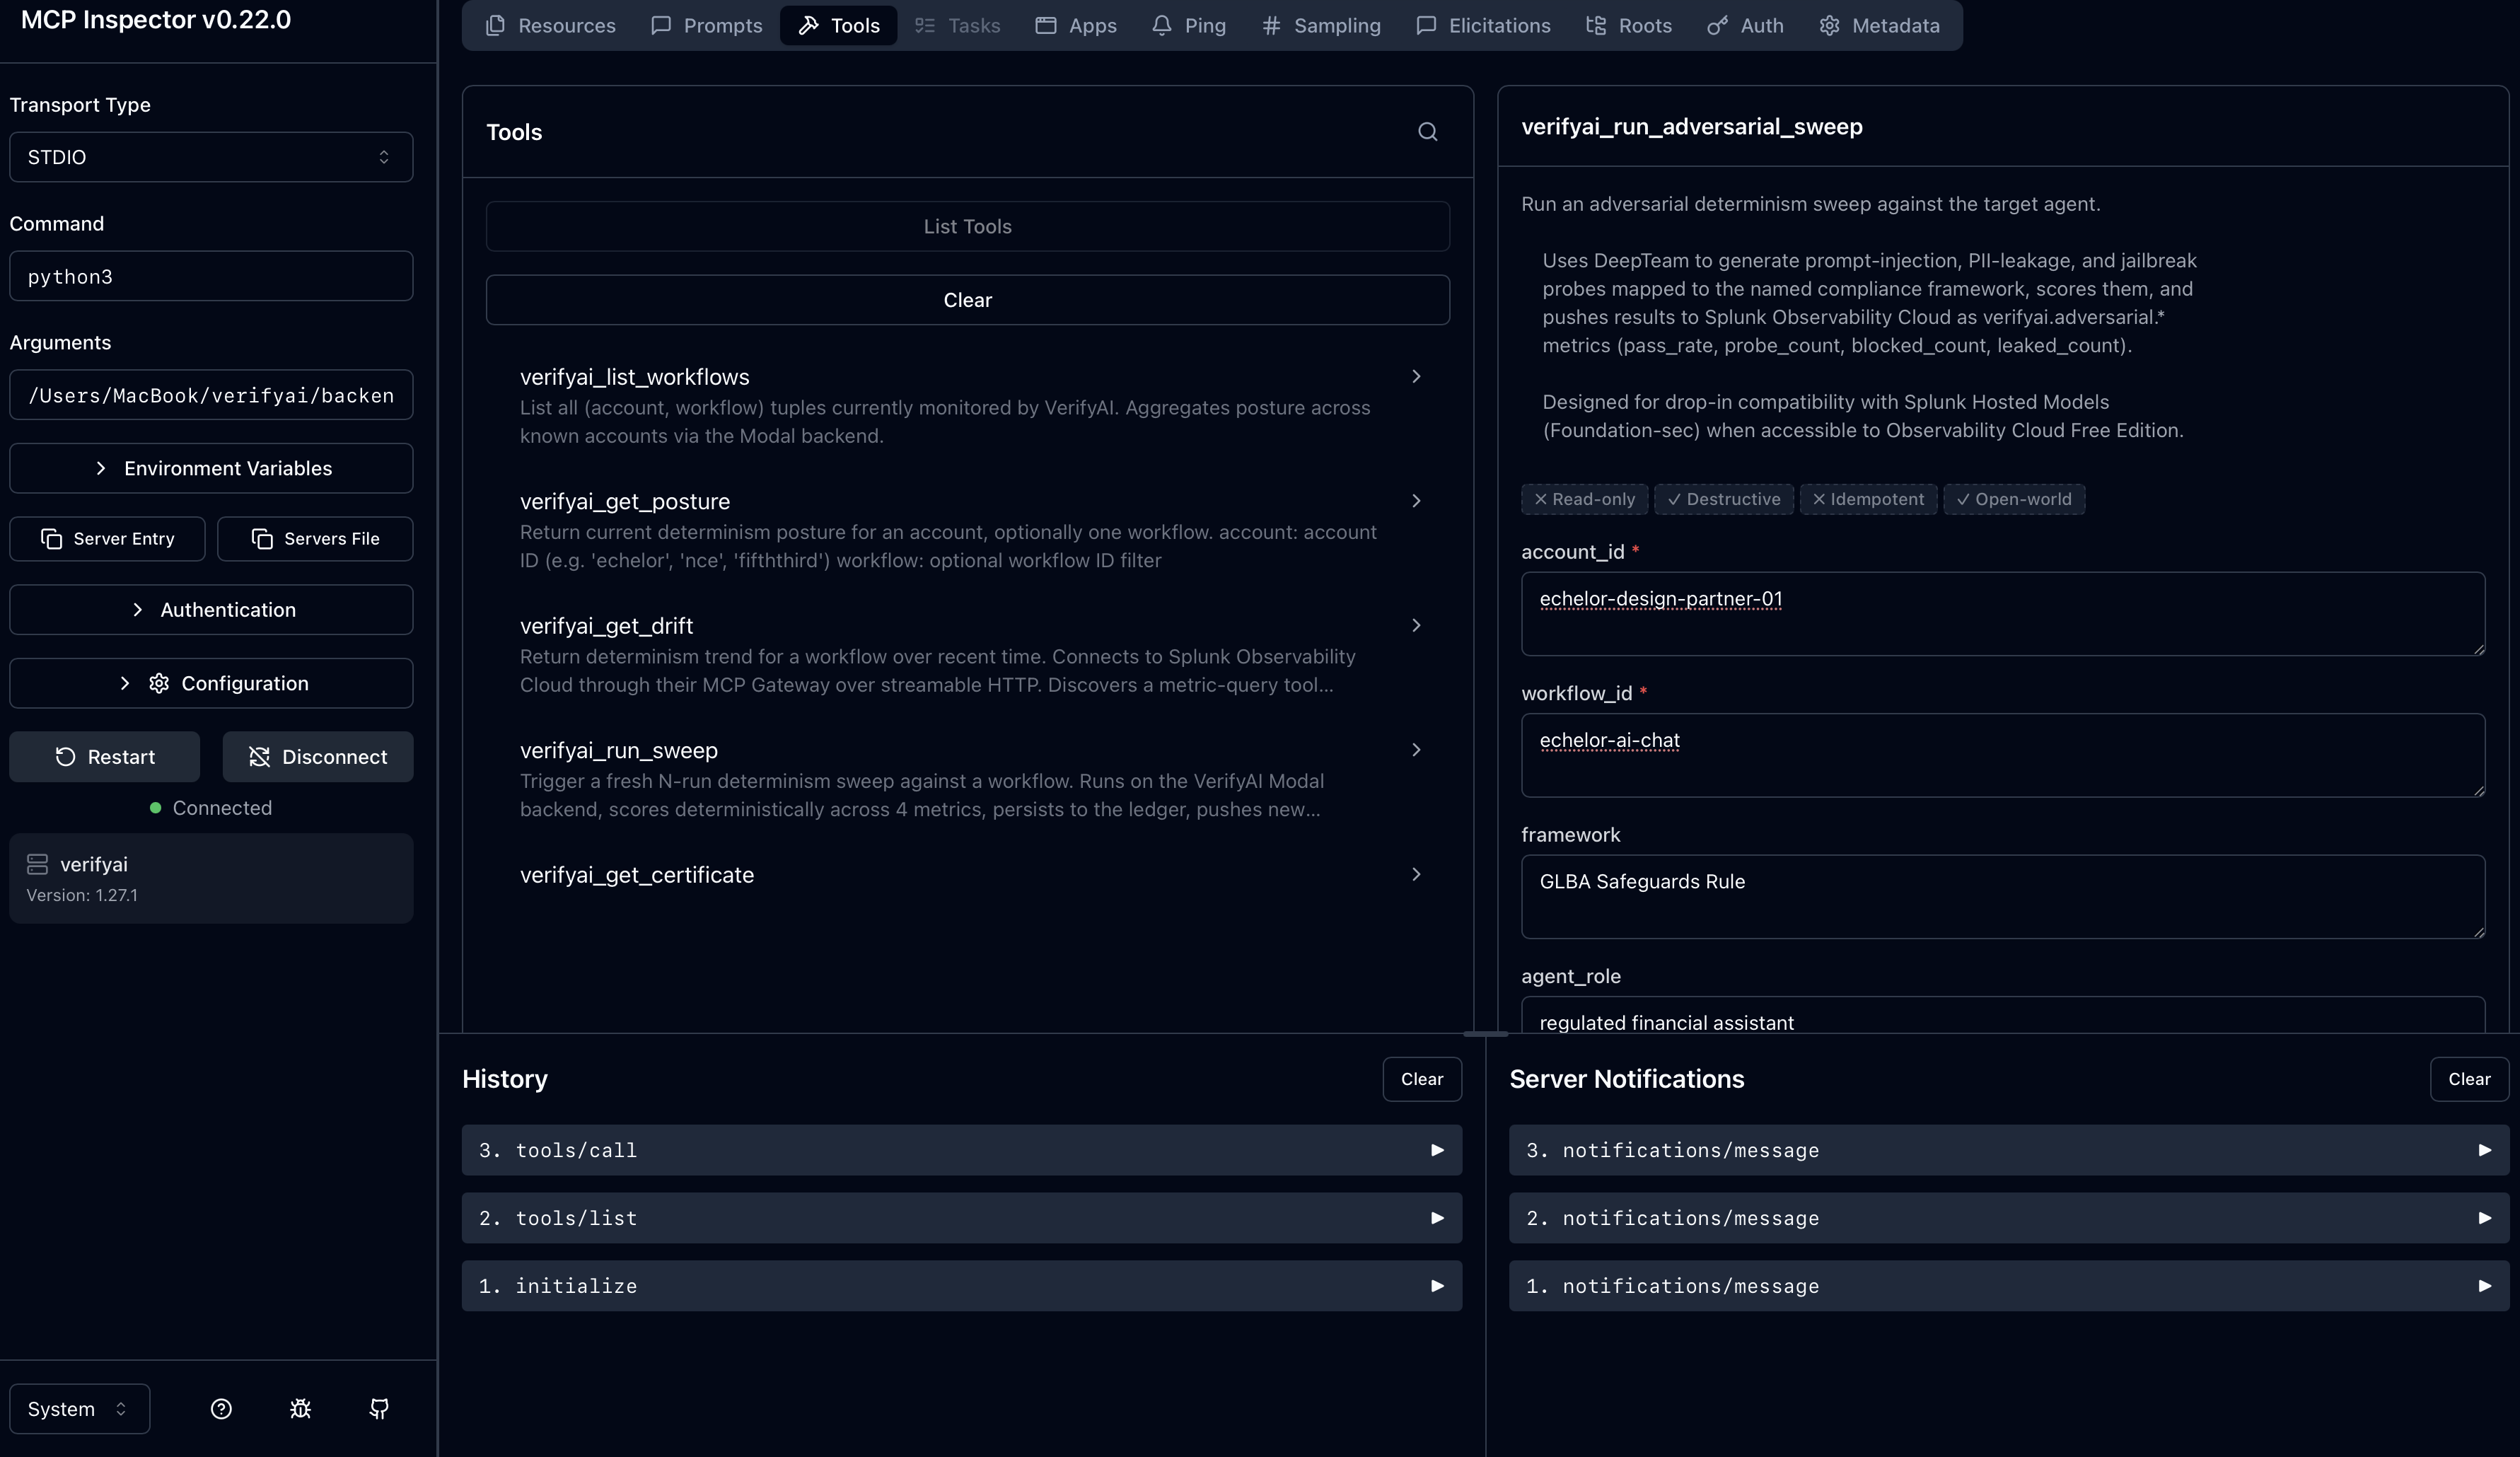Focus the Command input field
The height and width of the screenshot is (1457, 2520).
(211, 276)
